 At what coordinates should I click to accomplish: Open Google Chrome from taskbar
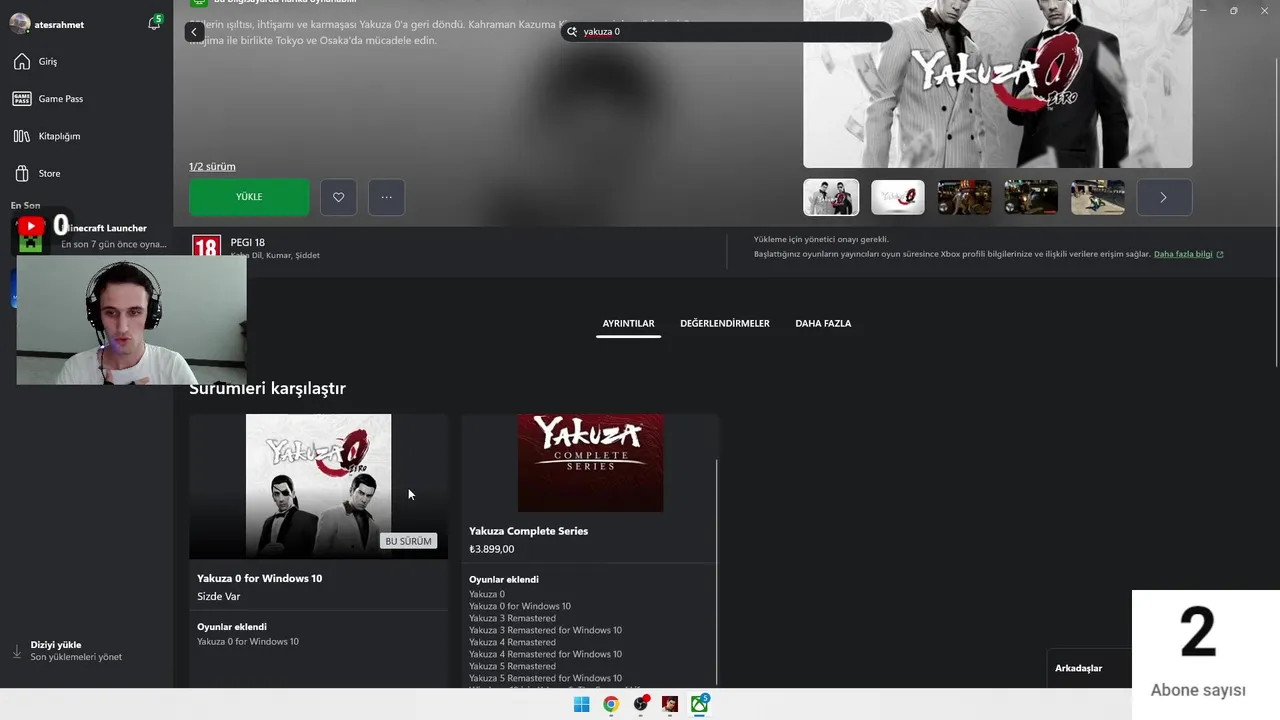tap(611, 704)
